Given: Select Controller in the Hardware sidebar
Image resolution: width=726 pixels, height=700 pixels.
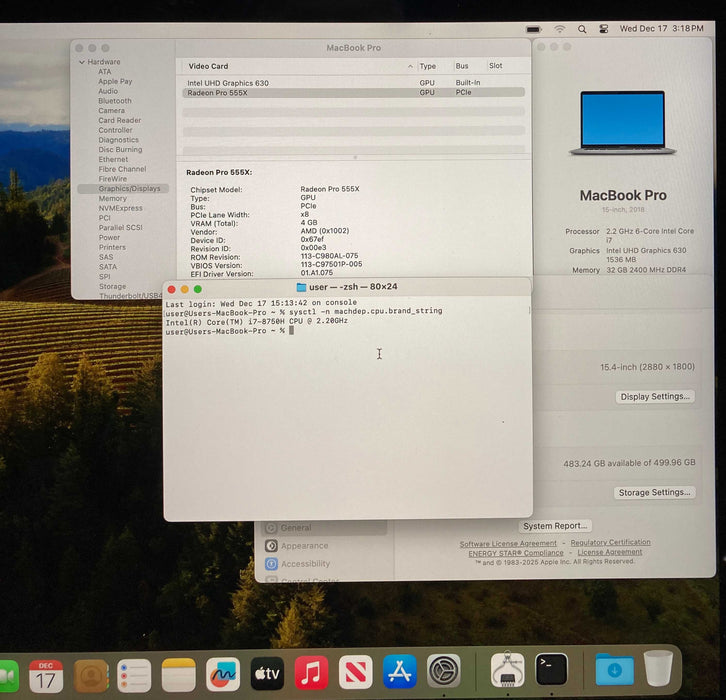Looking at the screenshot, I should coord(115,130).
